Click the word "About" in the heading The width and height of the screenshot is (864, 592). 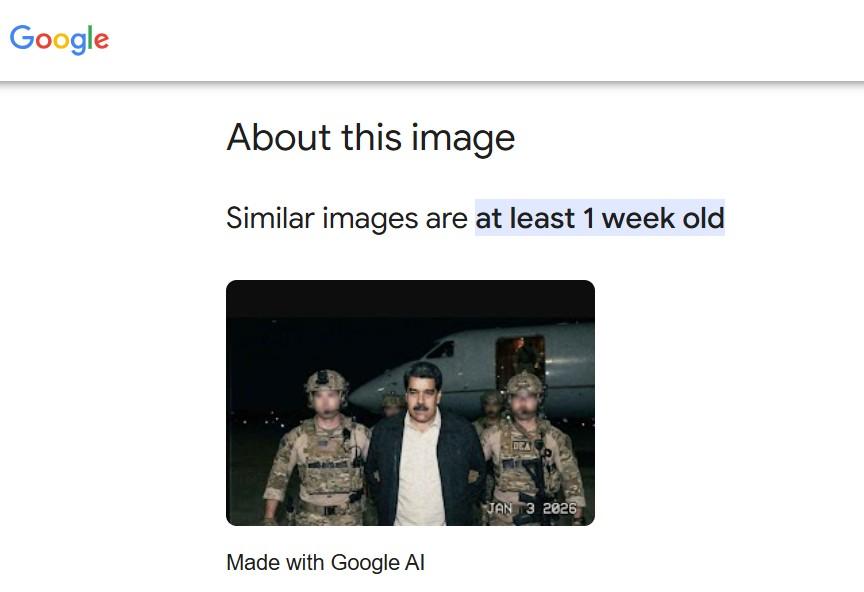click(x=270, y=137)
